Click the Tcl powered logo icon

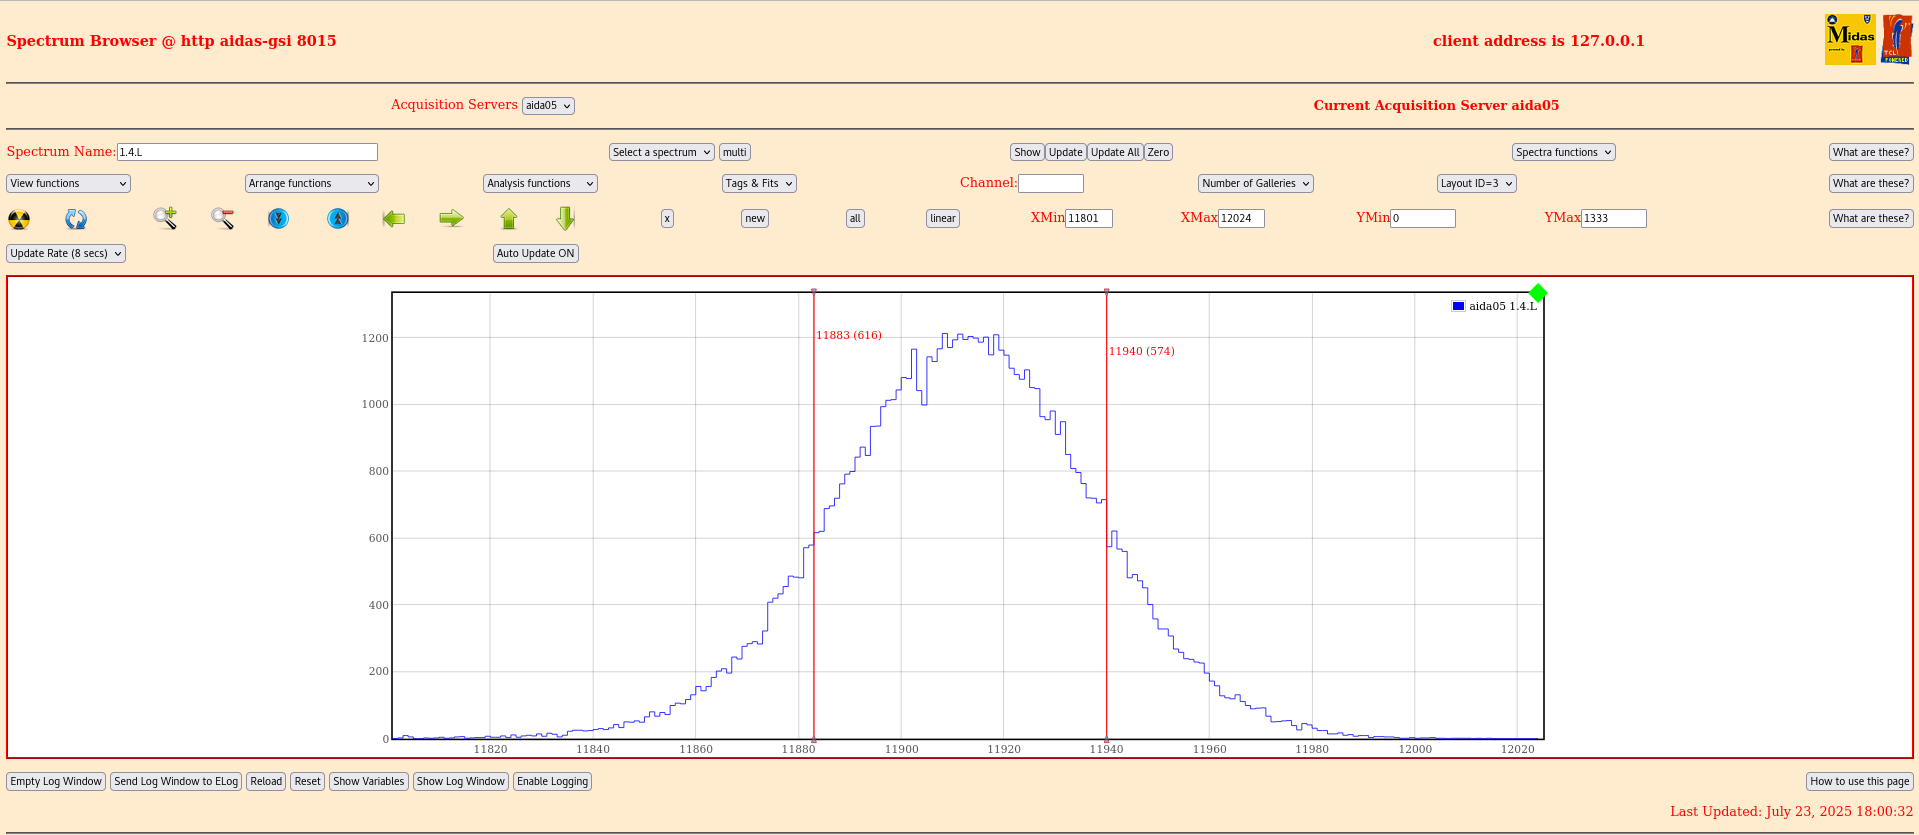(1897, 40)
